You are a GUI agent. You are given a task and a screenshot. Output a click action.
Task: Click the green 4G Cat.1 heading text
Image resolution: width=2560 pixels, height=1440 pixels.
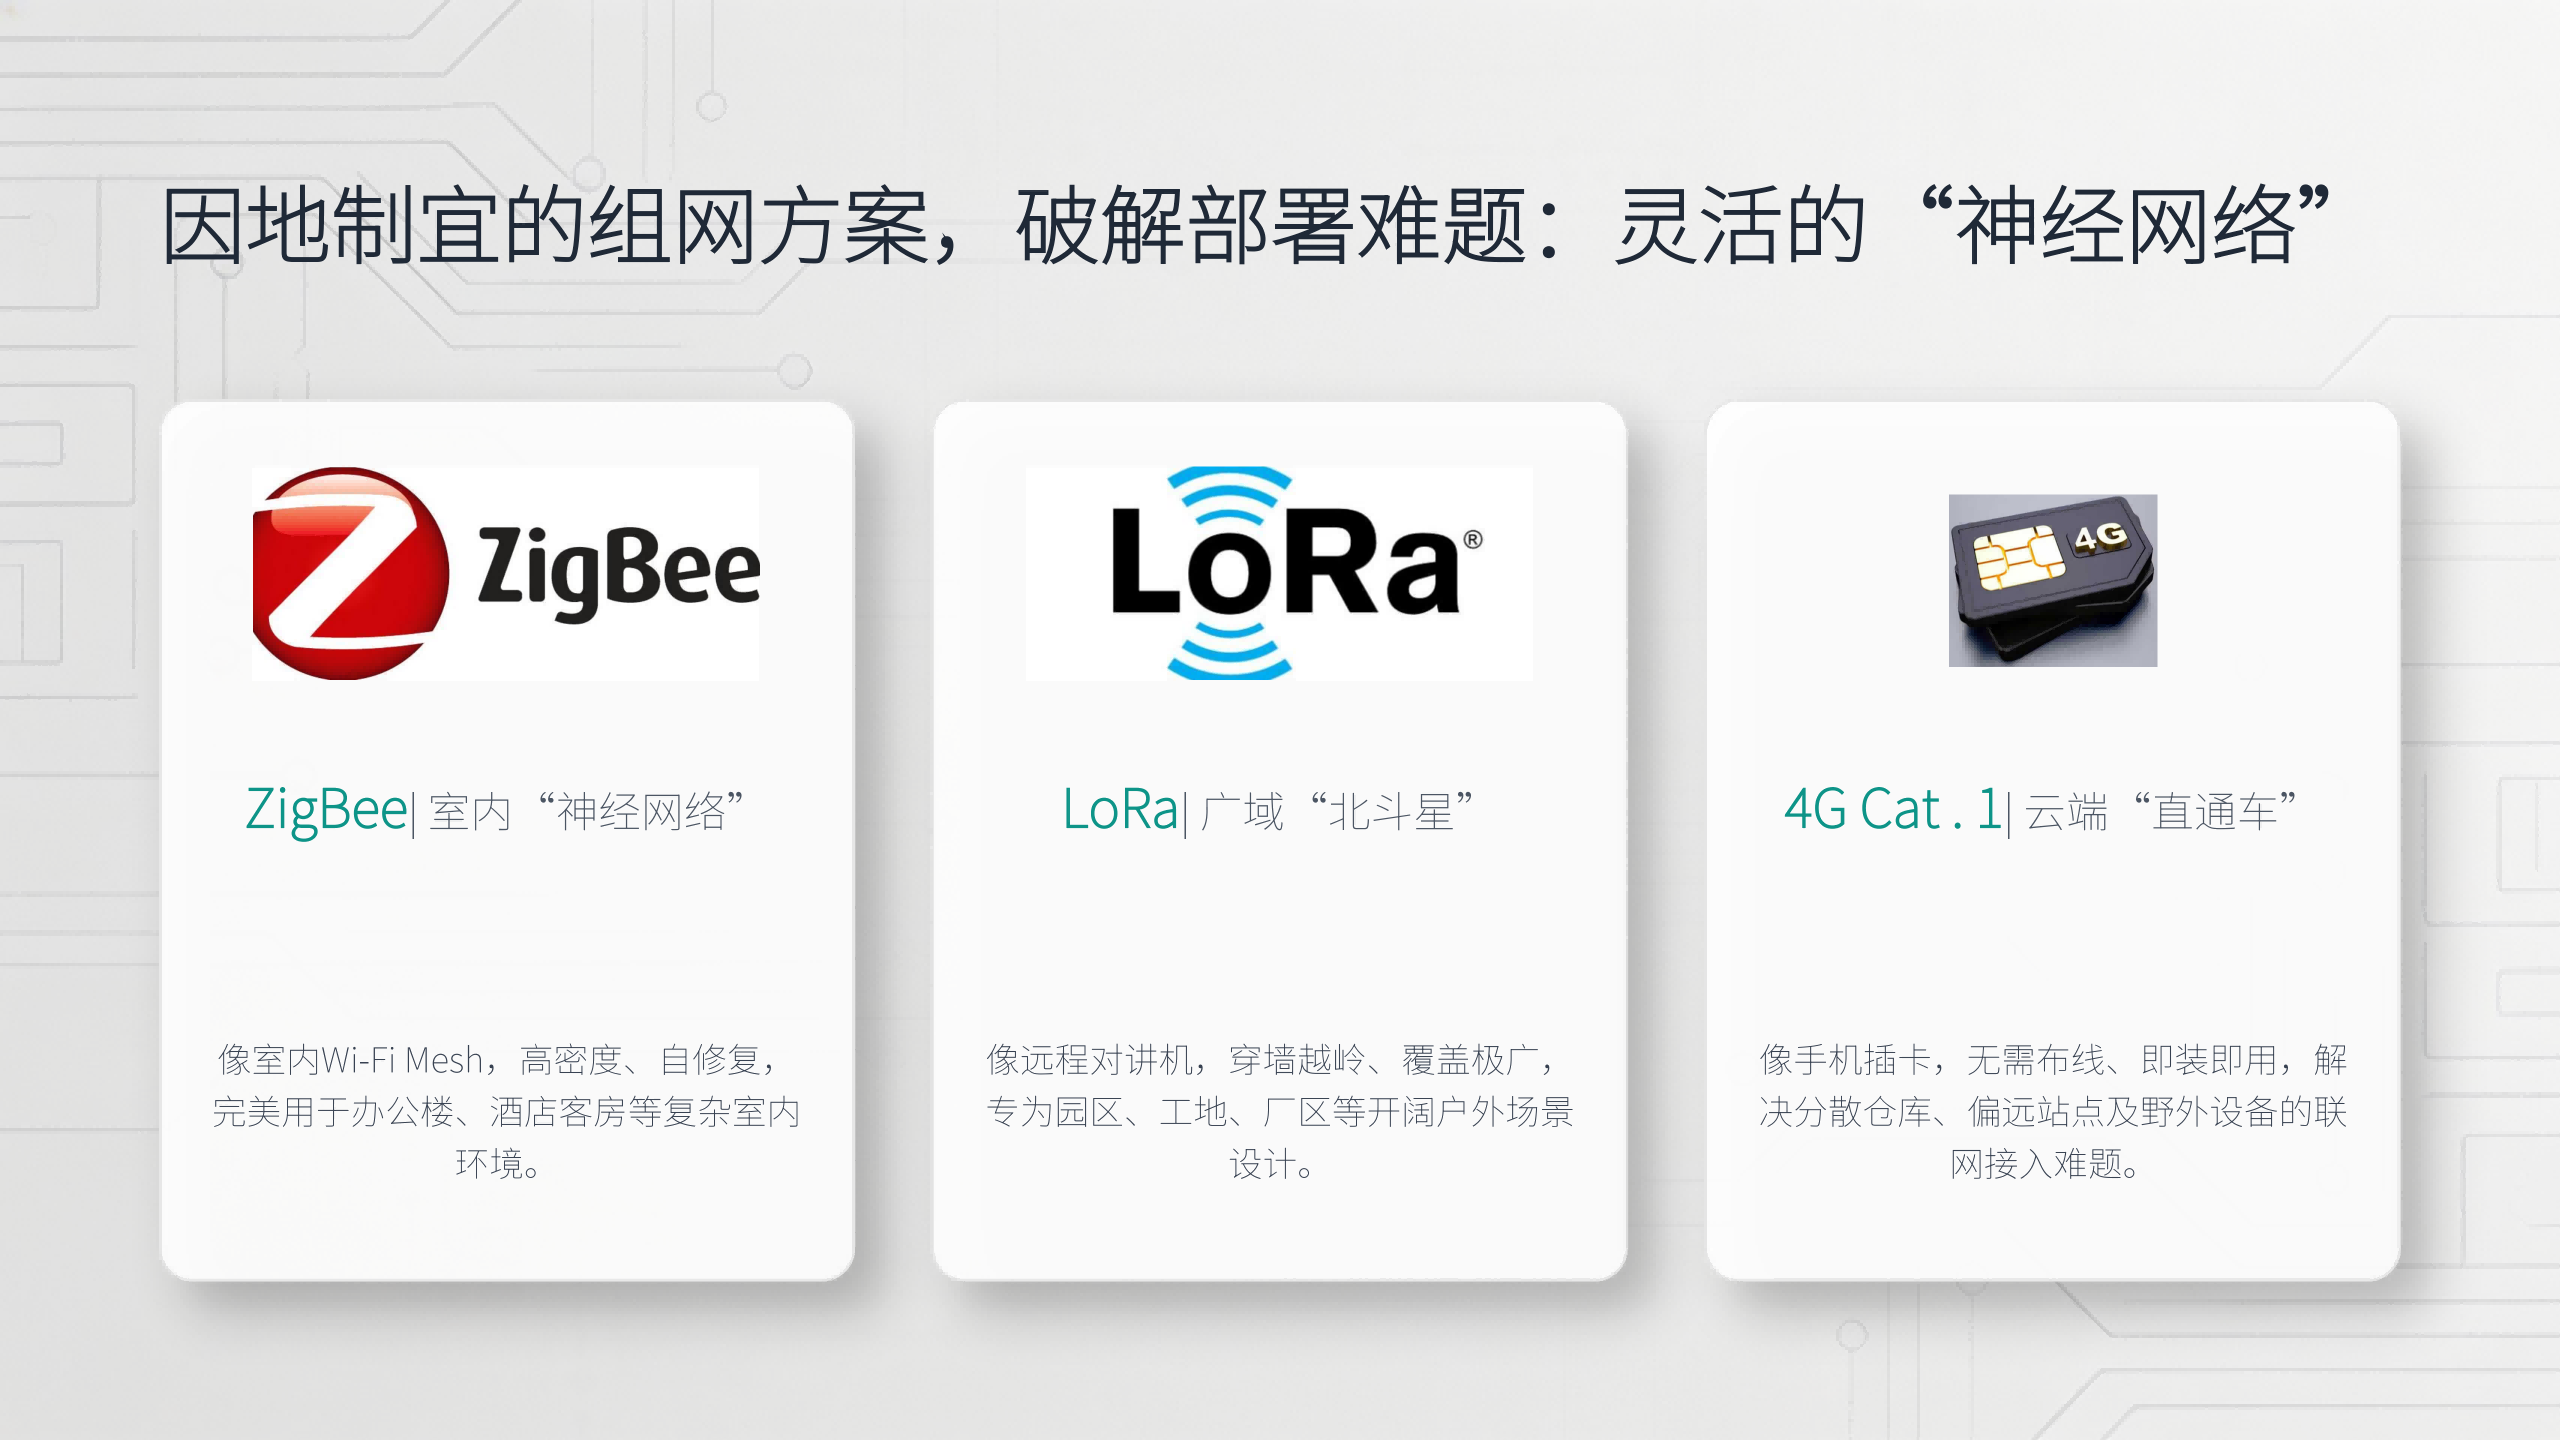click(x=1893, y=810)
